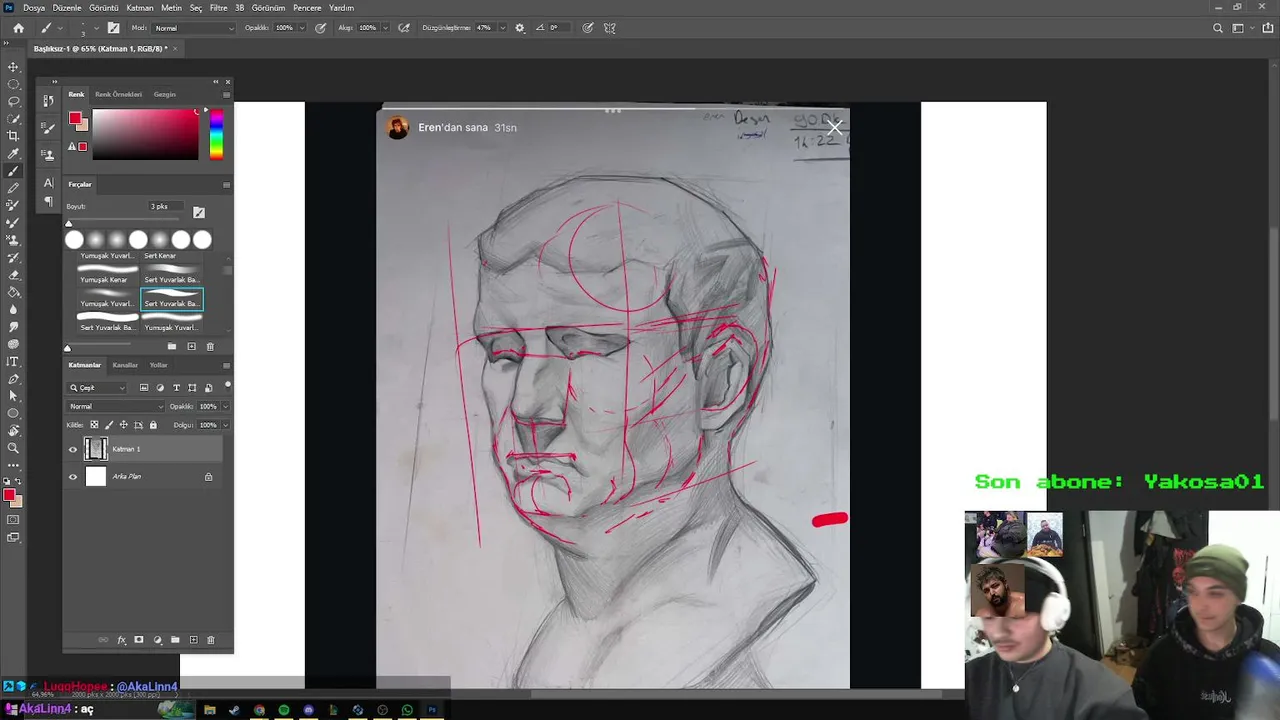Open the Düzgünleştirme 47% dropdown
Screen dimensions: 1280x720
[x=501, y=28]
